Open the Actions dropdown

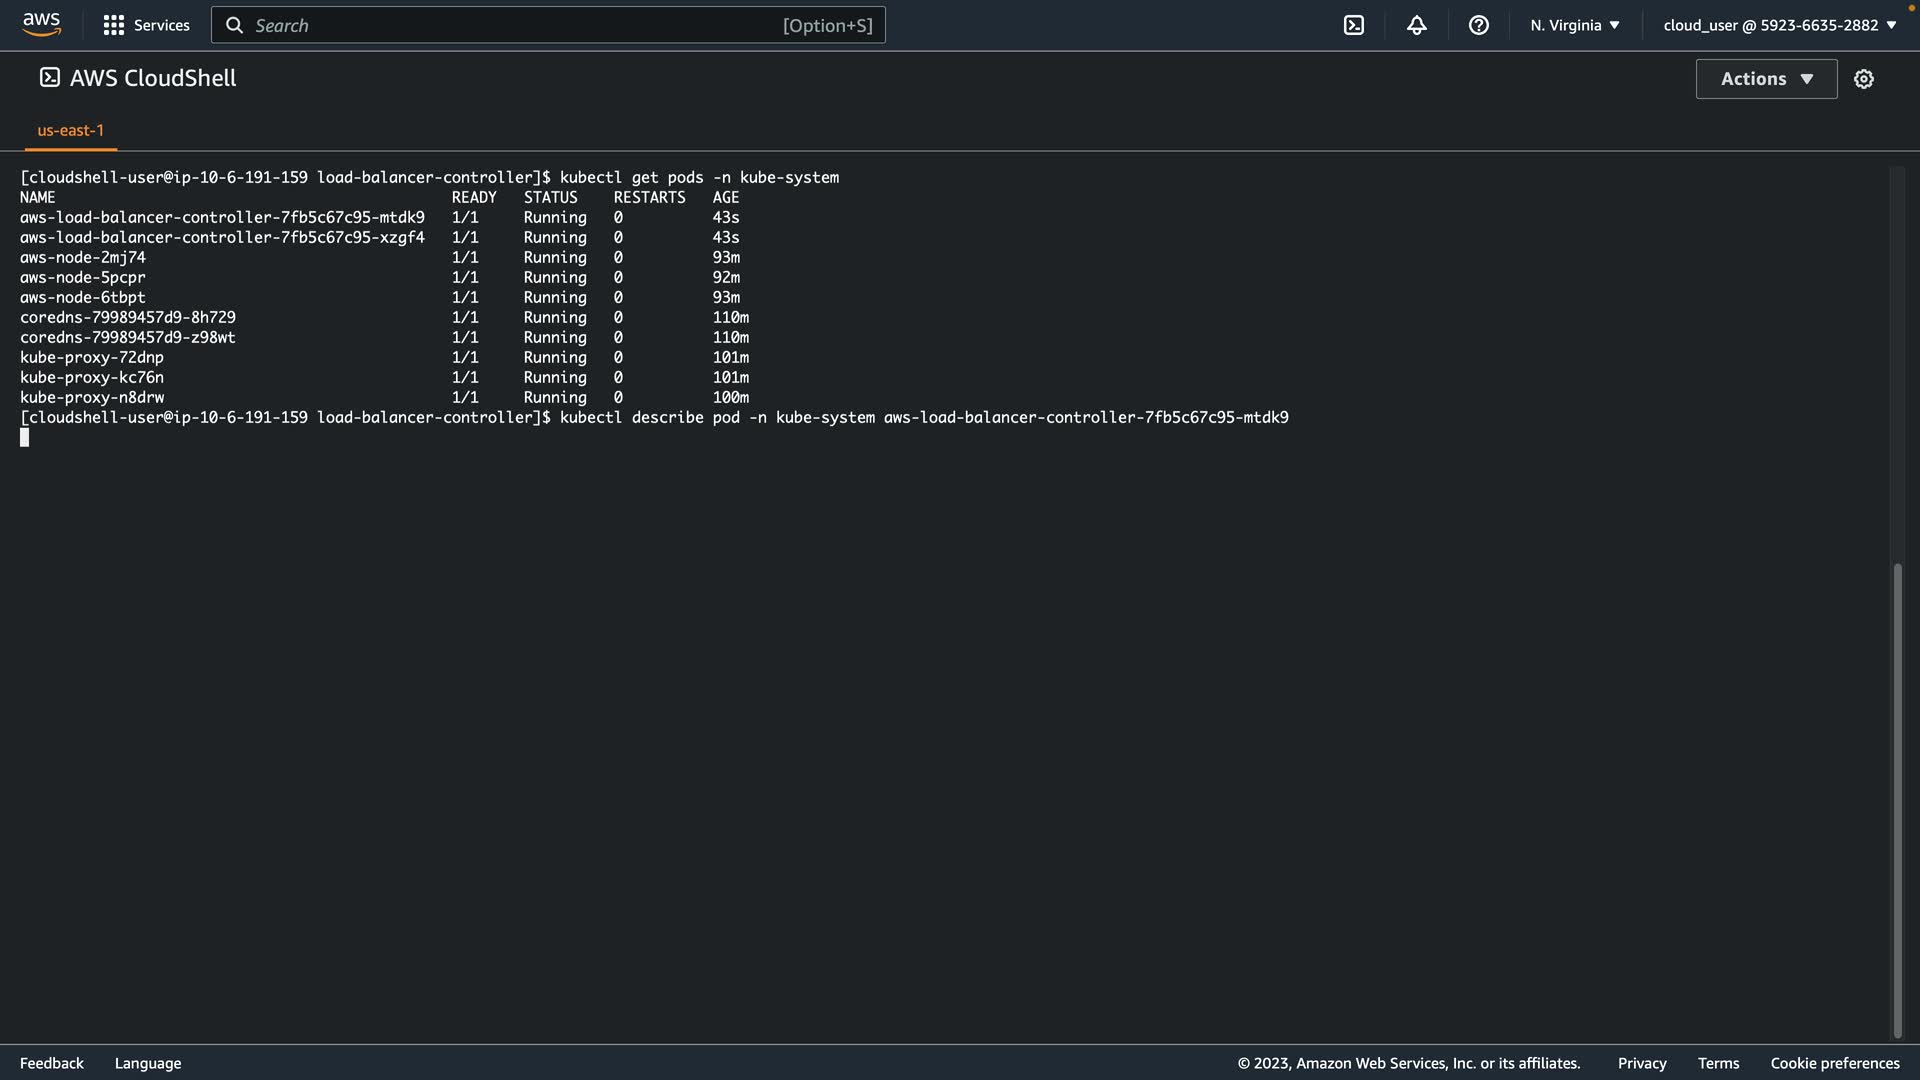tap(1766, 79)
